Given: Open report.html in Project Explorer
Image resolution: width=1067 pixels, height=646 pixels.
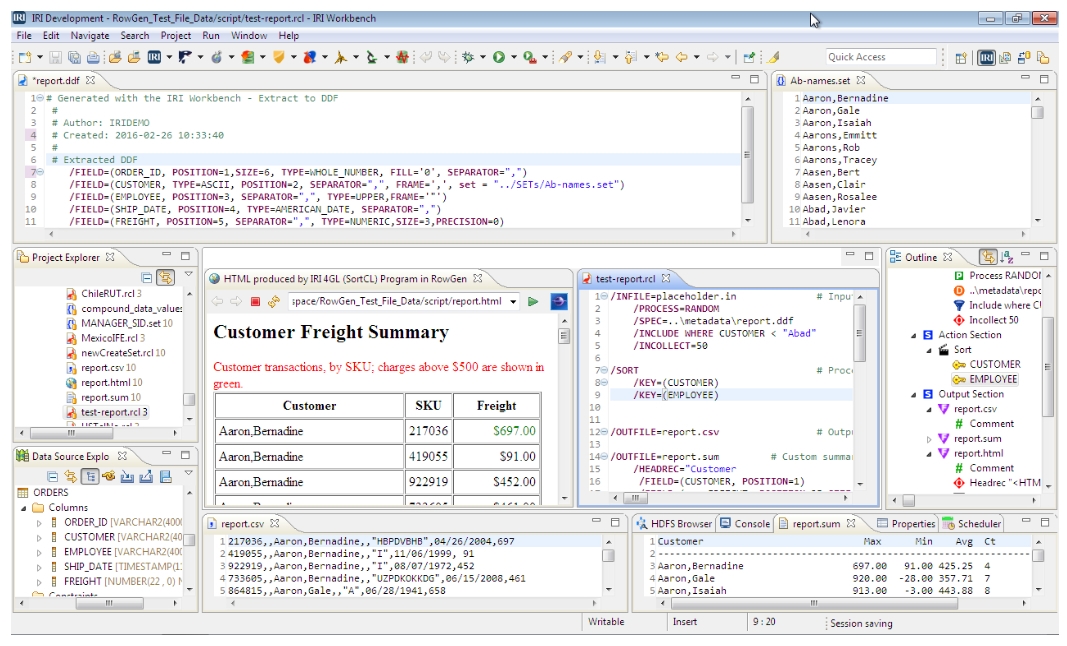Looking at the screenshot, I should coord(103,382).
